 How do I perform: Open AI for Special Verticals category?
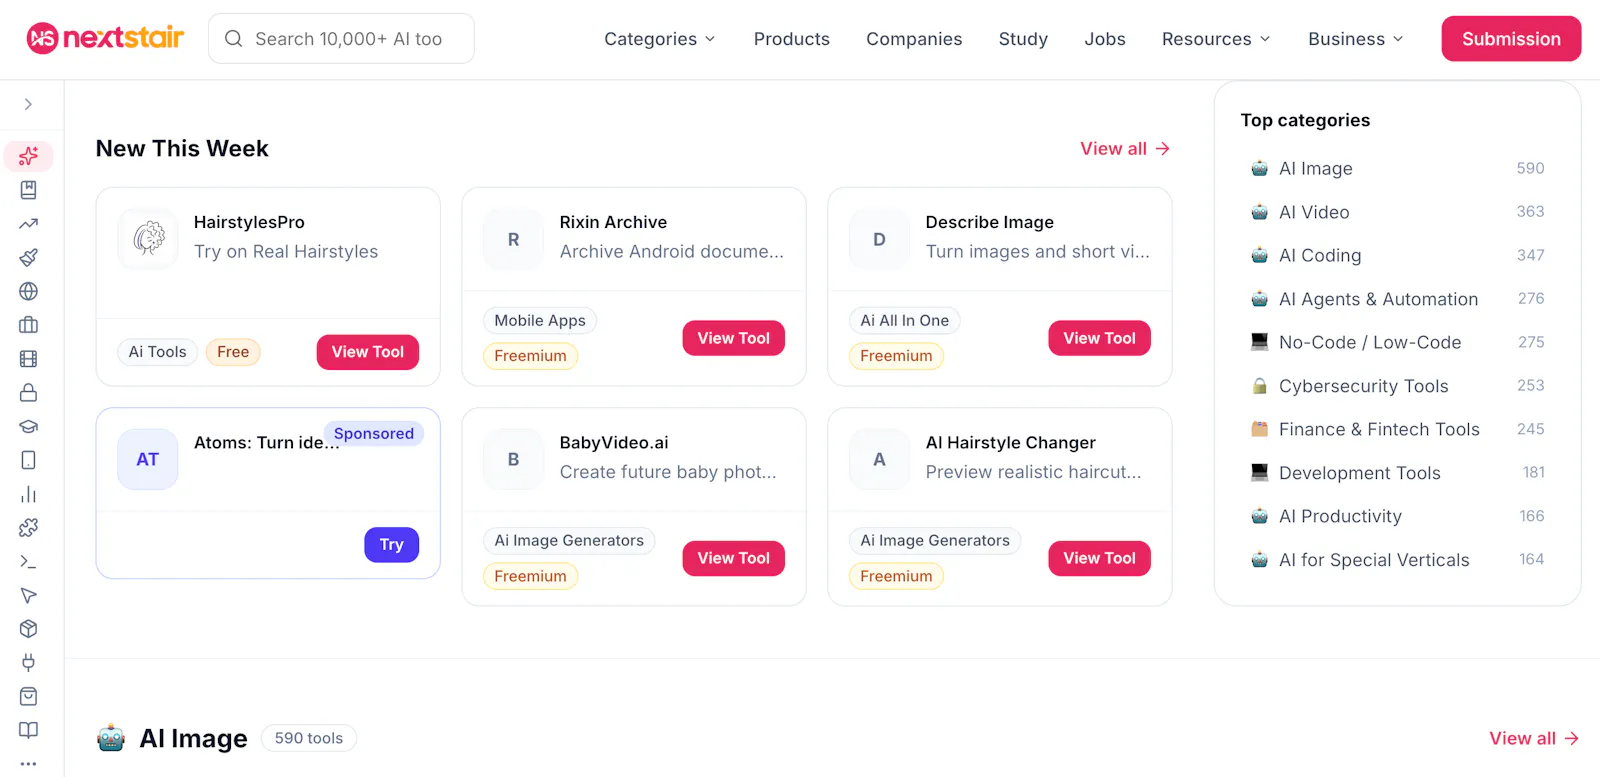pos(1397,560)
